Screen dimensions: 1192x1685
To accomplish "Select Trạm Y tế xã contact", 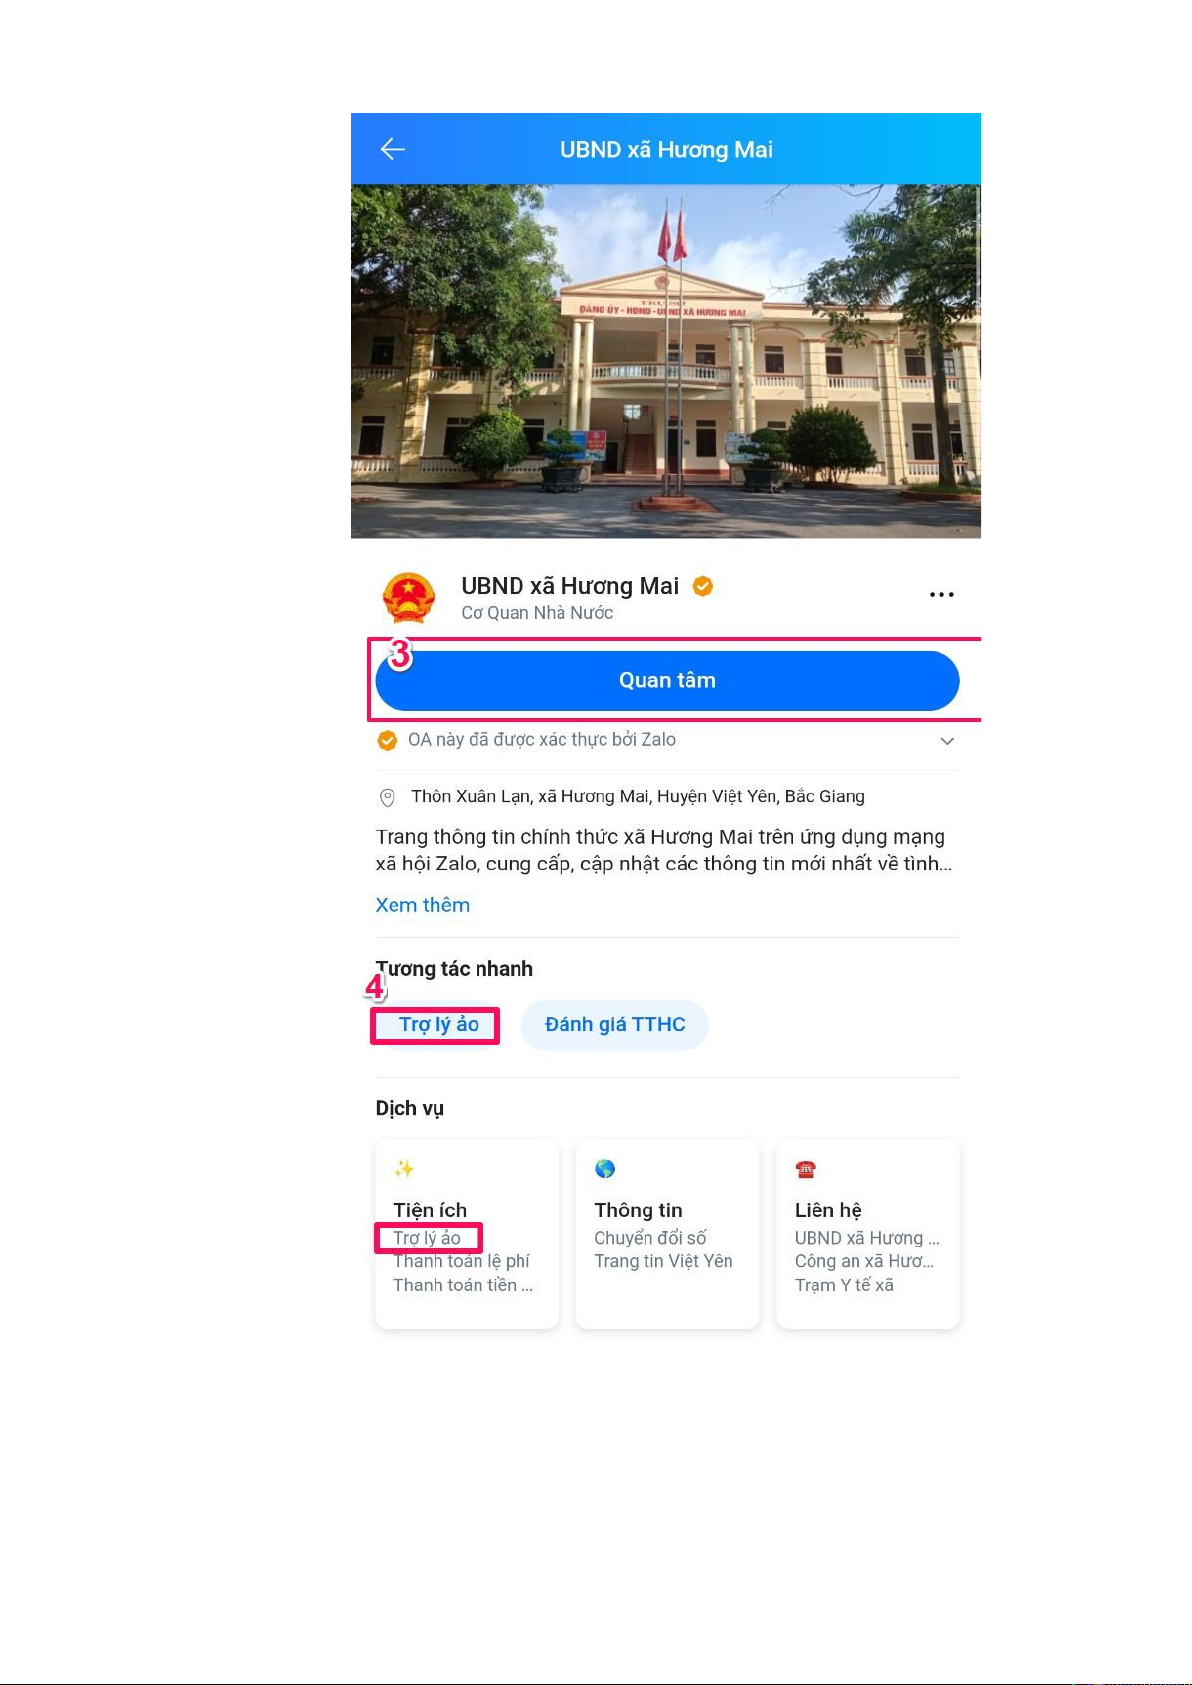I will (844, 1285).
